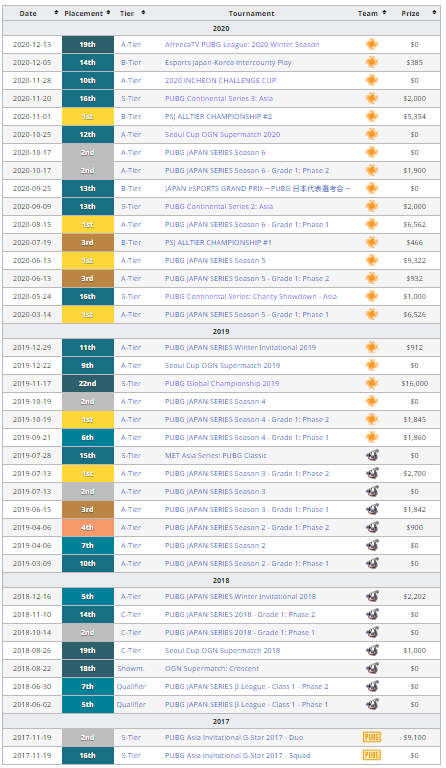The height and width of the screenshot is (768, 446).
Task: Click the $5,354 prize value
Action: coord(415,117)
